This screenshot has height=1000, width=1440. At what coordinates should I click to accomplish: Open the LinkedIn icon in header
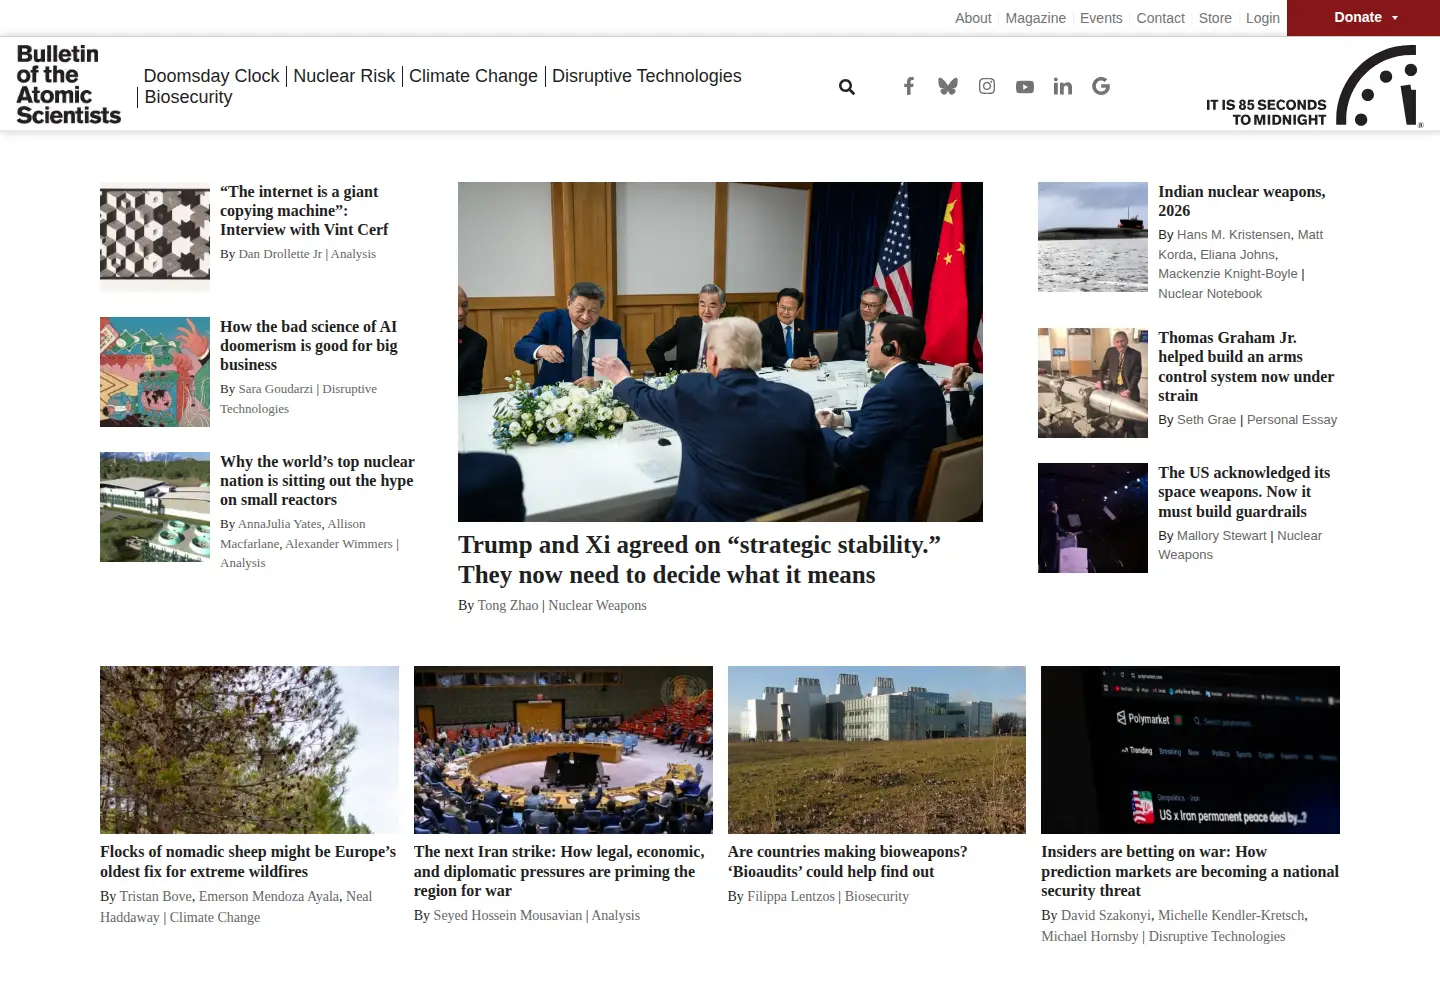[1063, 86]
